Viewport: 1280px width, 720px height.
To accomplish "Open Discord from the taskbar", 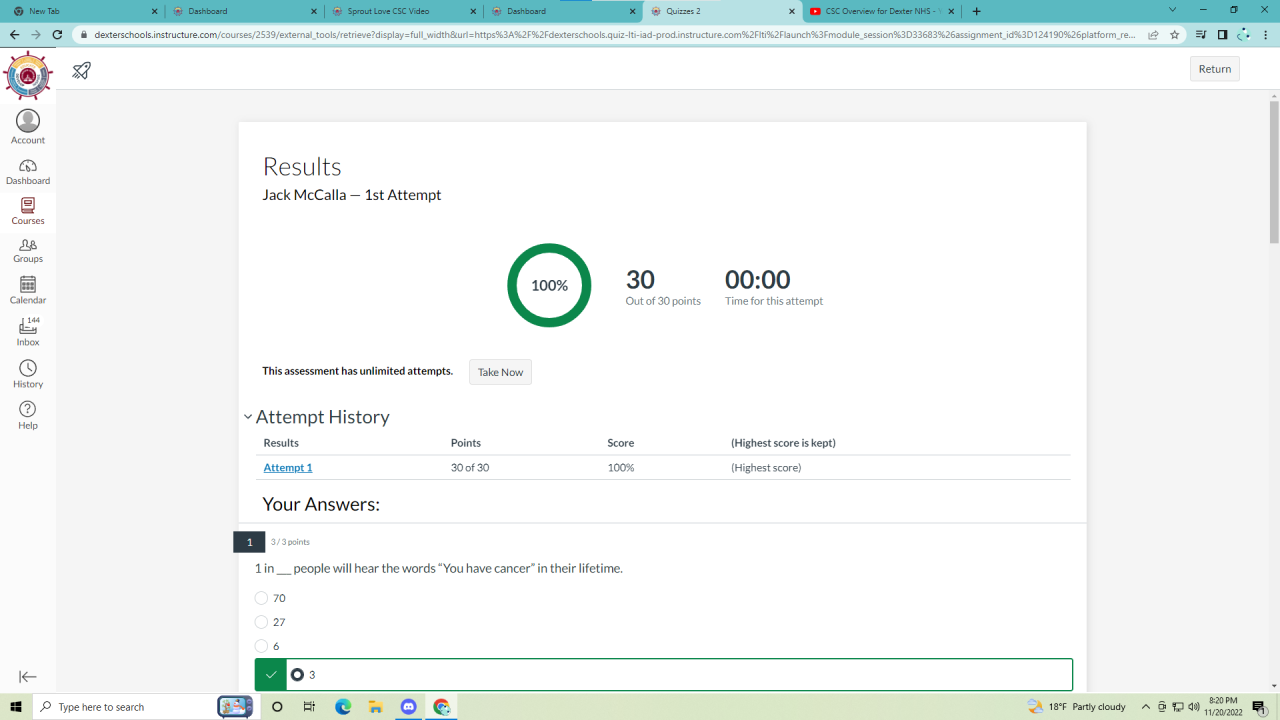I will point(409,707).
